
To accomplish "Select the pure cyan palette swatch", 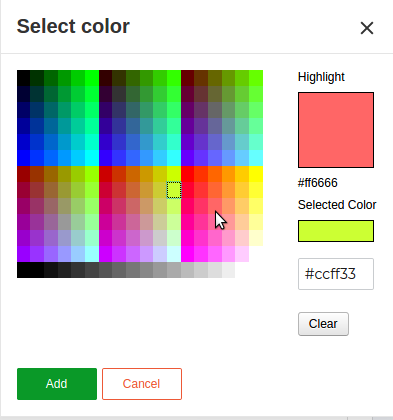I will click(92, 158).
